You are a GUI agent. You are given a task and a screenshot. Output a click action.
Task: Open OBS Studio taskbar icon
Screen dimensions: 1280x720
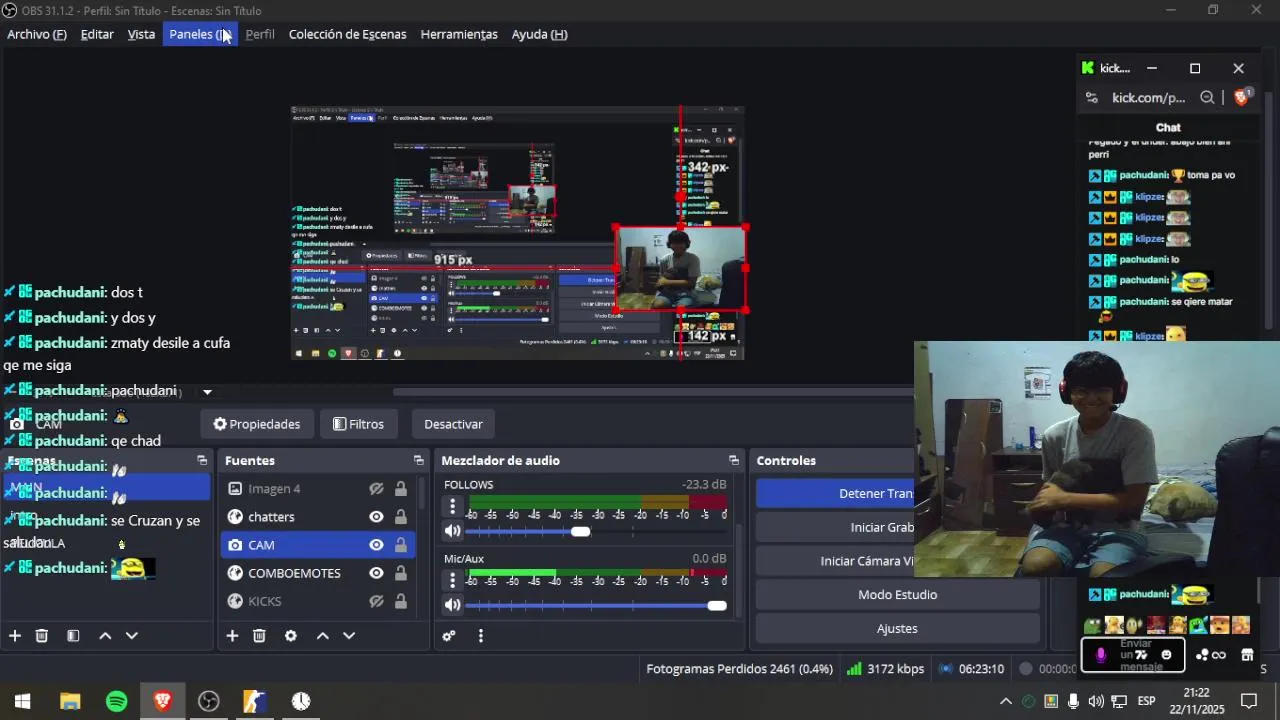[x=209, y=701]
